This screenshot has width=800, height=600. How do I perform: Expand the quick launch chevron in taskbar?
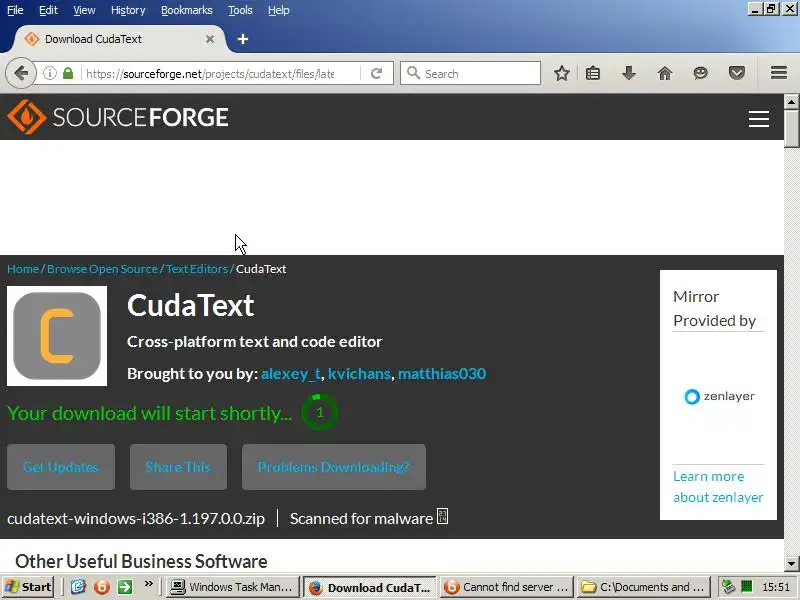coord(148,584)
